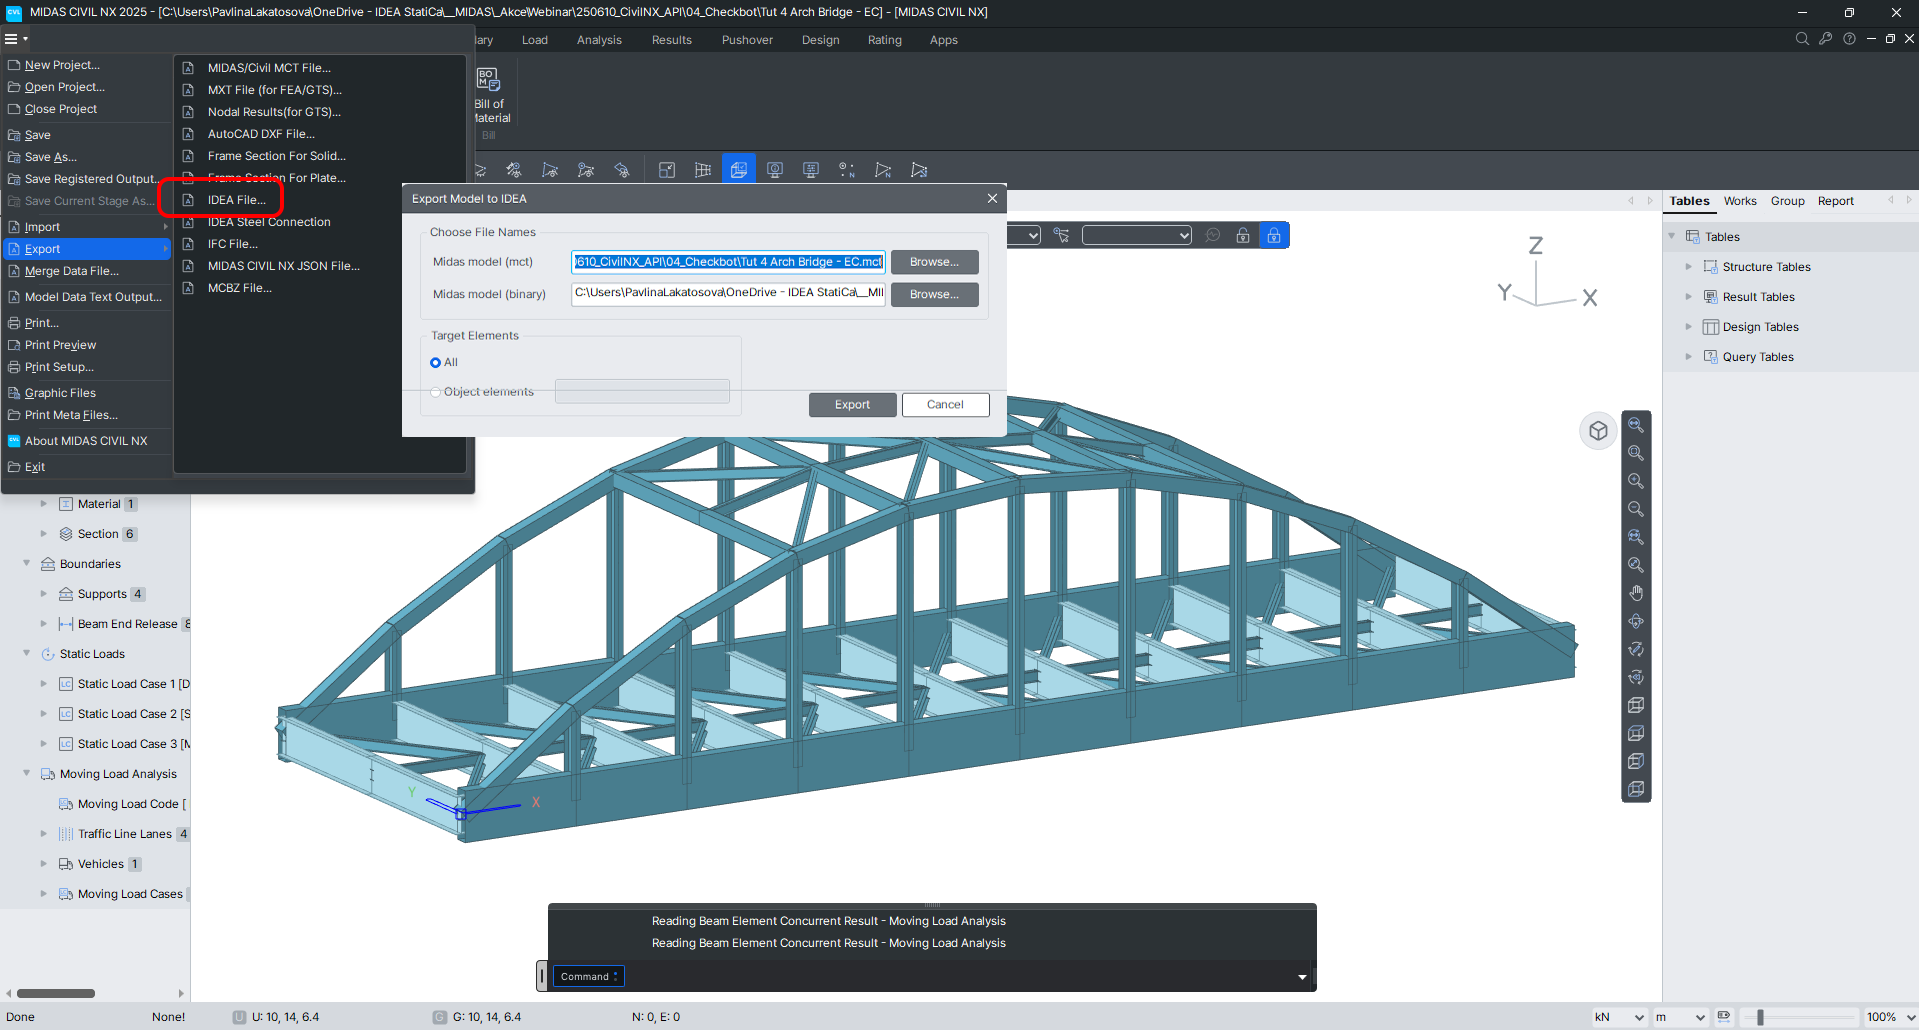Viewport: 1919px width, 1030px height.
Task: Choose IDEA File... from export submenu
Action: point(236,200)
